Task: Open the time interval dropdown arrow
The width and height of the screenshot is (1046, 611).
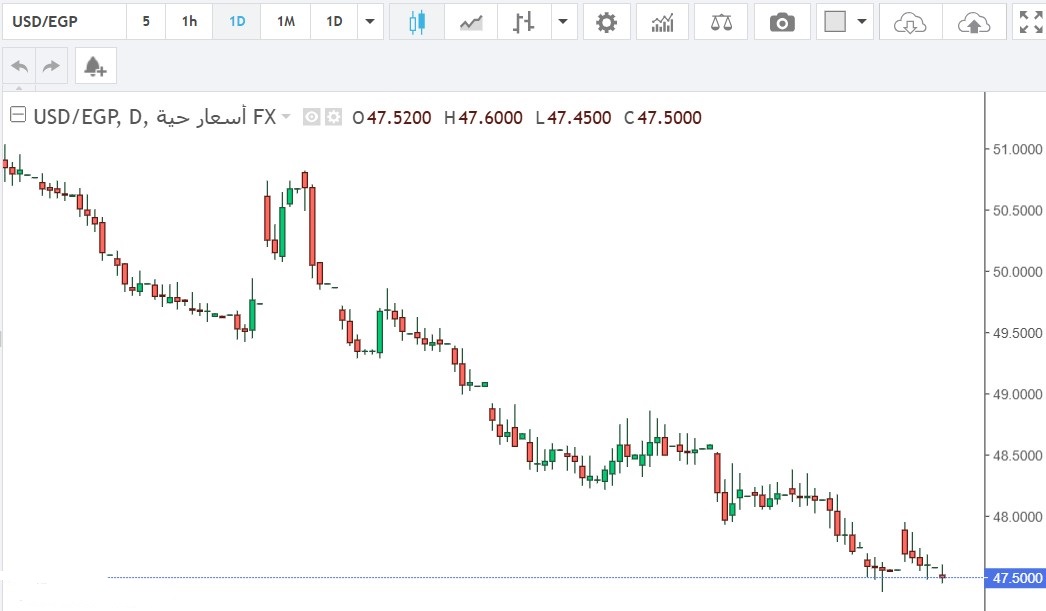Action: pyautogui.click(x=371, y=21)
